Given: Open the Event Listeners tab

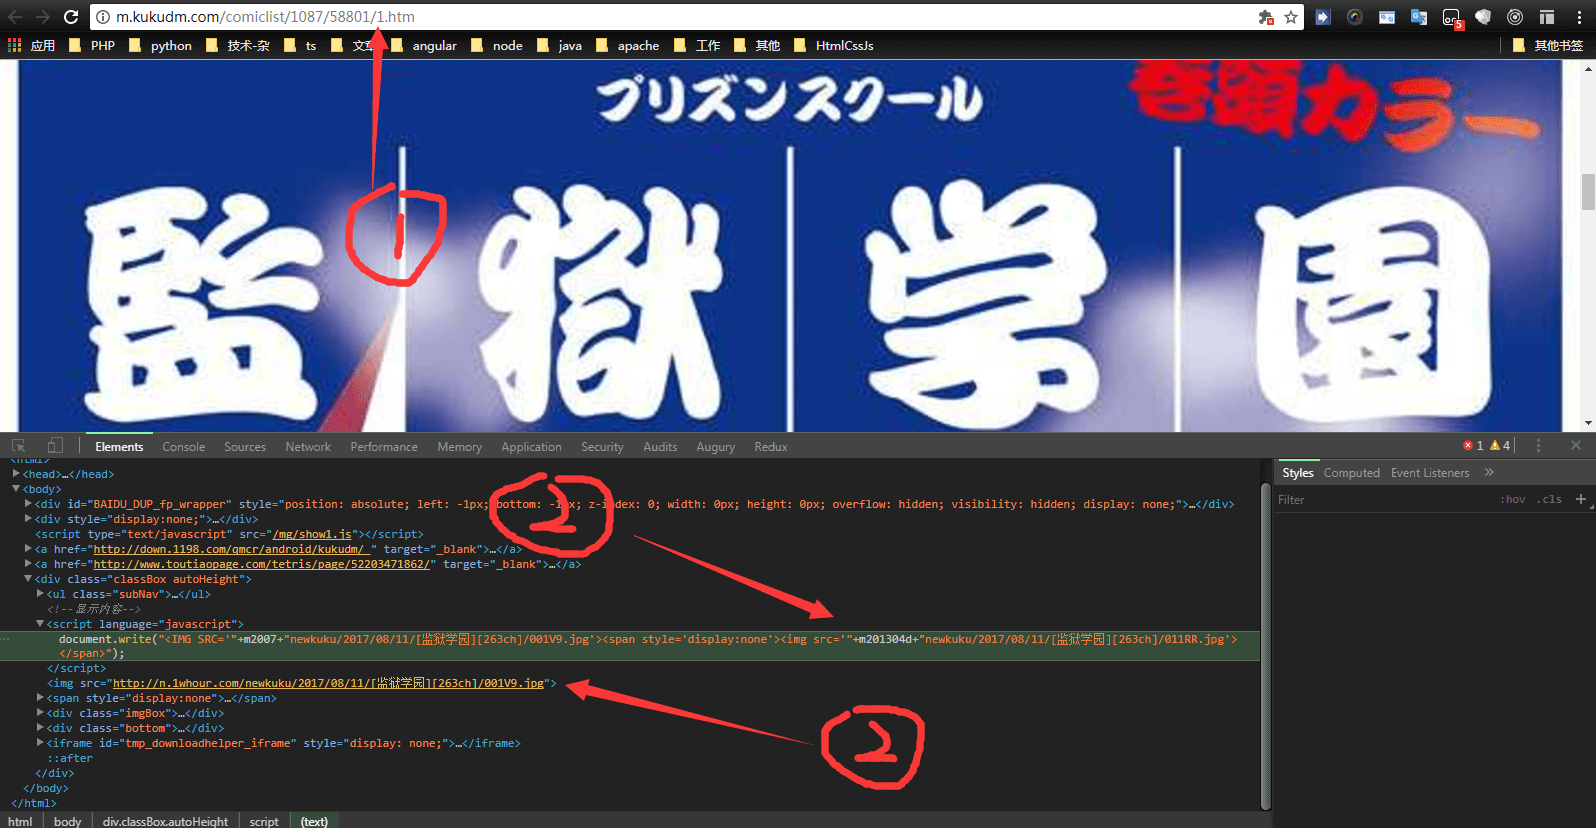Looking at the screenshot, I should pyautogui.click(x=1430, y=473).
